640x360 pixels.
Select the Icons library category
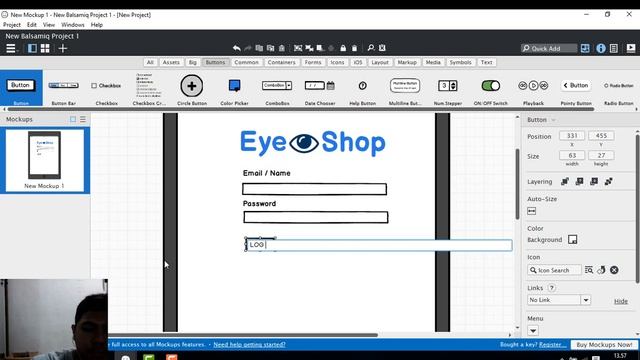[337, 62]
